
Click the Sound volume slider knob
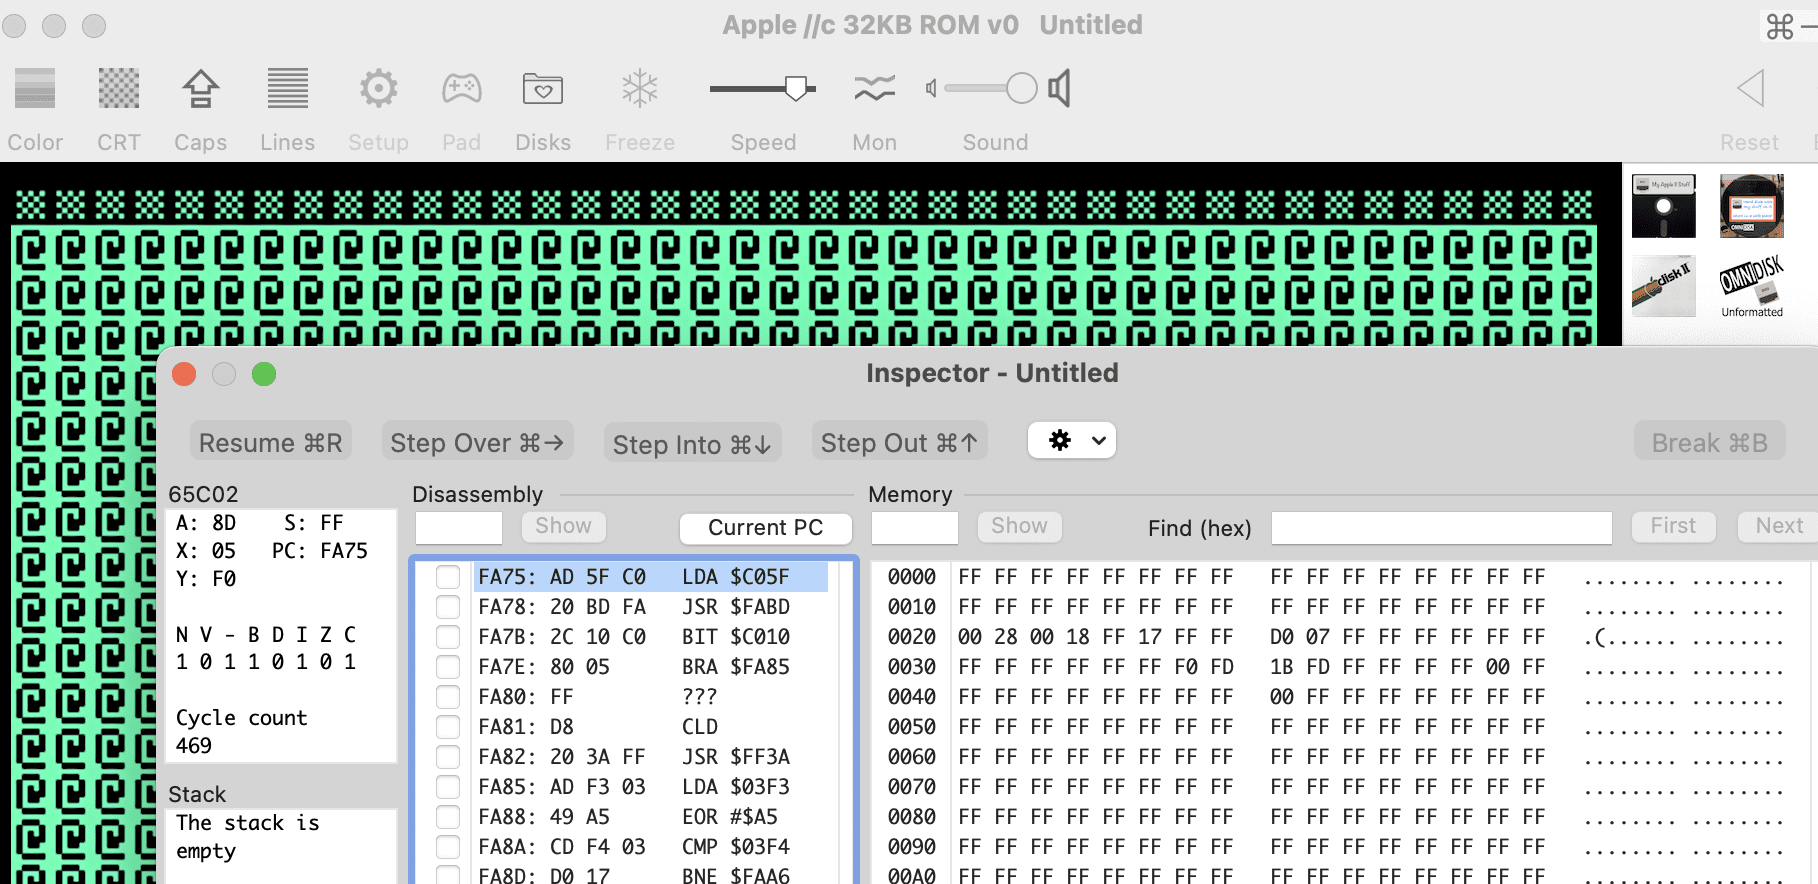click(1021, 89)
